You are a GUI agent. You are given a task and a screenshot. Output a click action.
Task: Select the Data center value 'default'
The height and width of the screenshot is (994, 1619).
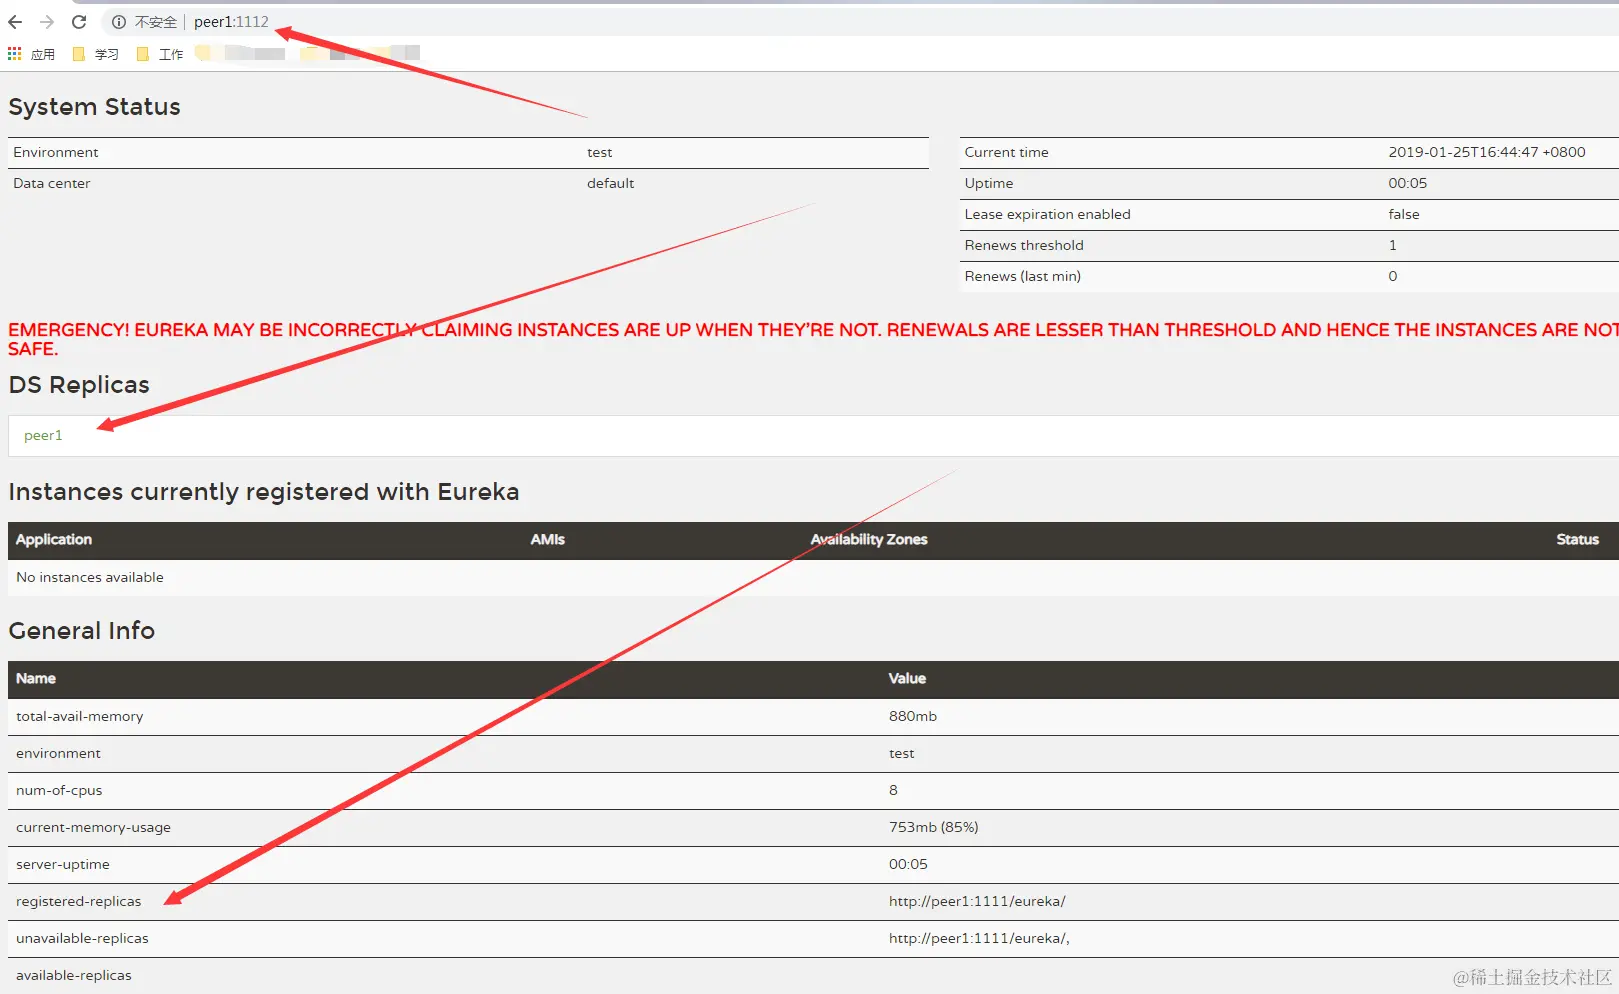pyautogui.click(x=610, y=183)
